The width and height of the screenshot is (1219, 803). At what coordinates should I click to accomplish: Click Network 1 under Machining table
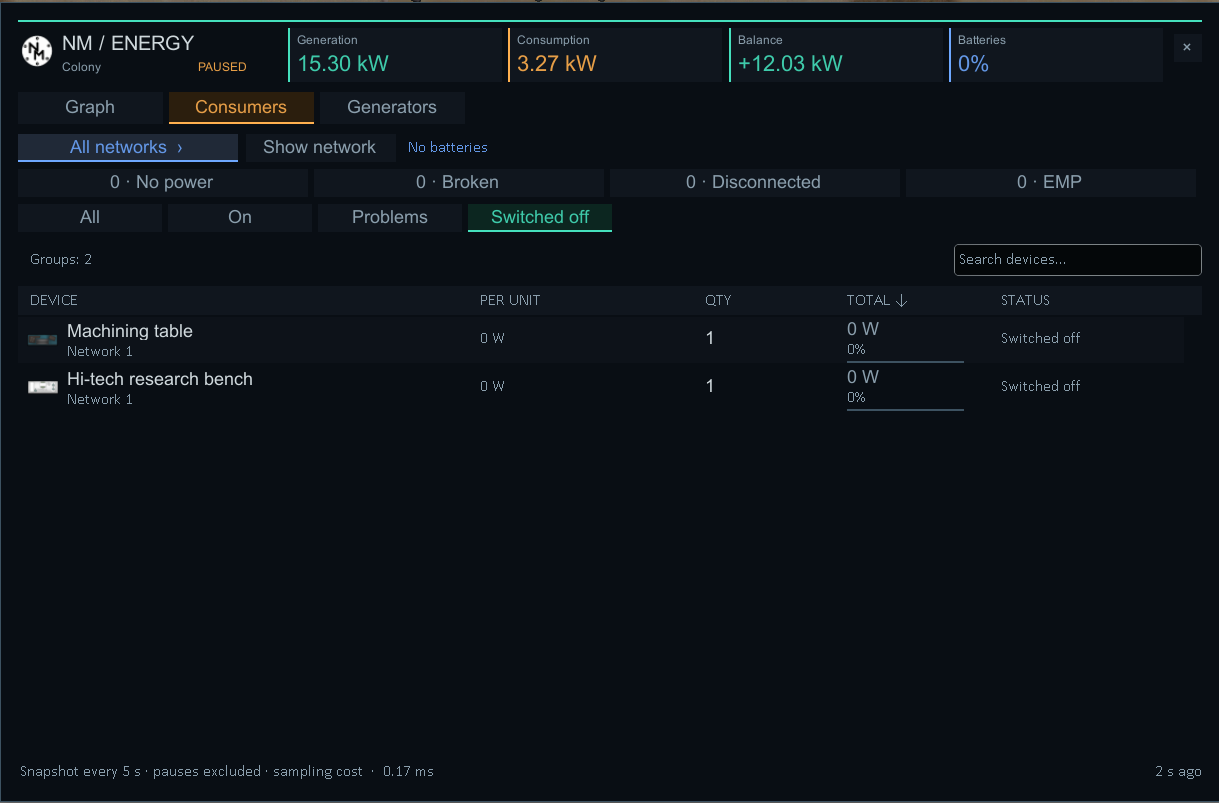pyautogui.click(x=100, y=351)
